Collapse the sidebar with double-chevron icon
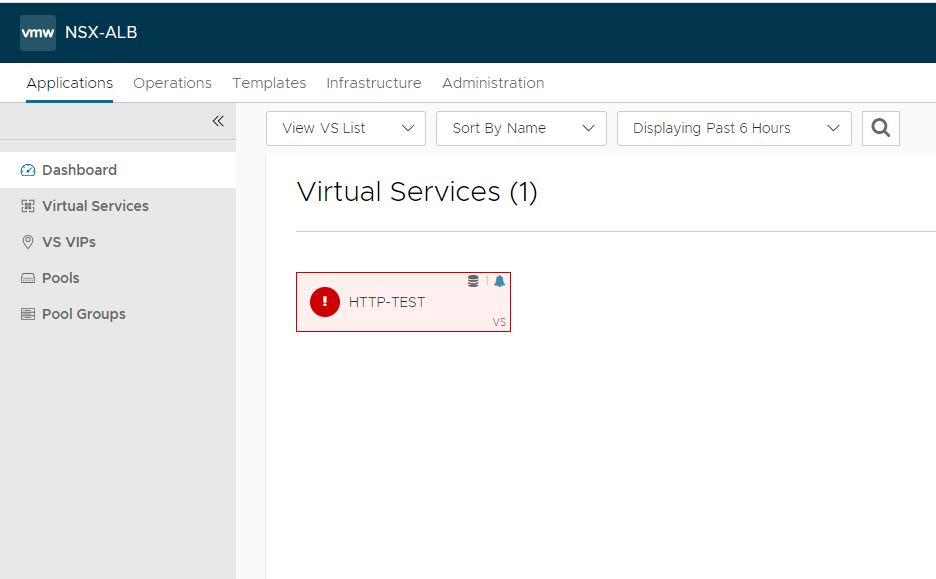Image resolution: width=936 pixels, height=579 pixels. tap(218, 121)
